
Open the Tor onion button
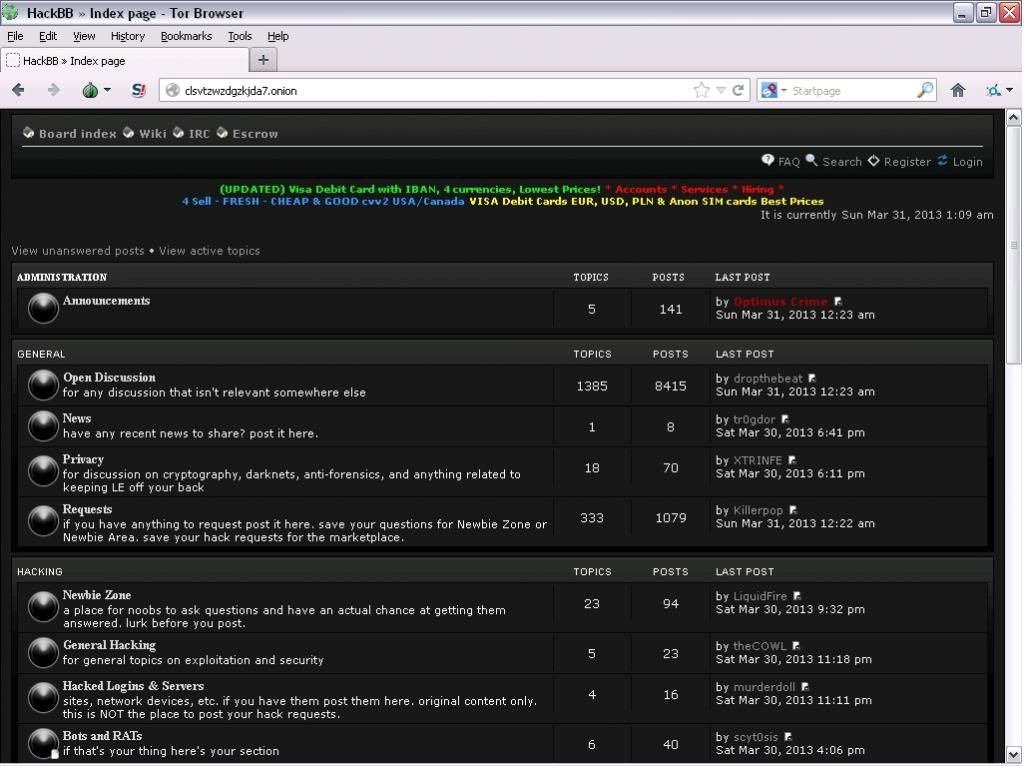(90, 90)
